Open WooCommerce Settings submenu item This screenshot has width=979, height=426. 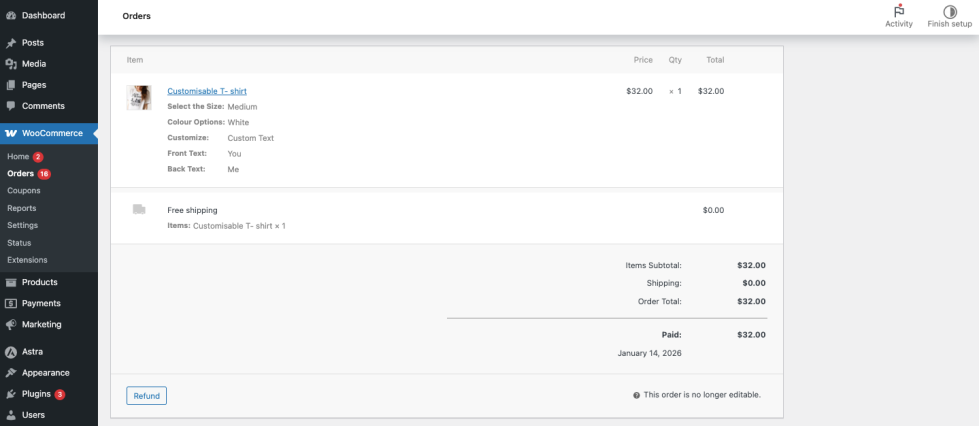coord(22,225)
